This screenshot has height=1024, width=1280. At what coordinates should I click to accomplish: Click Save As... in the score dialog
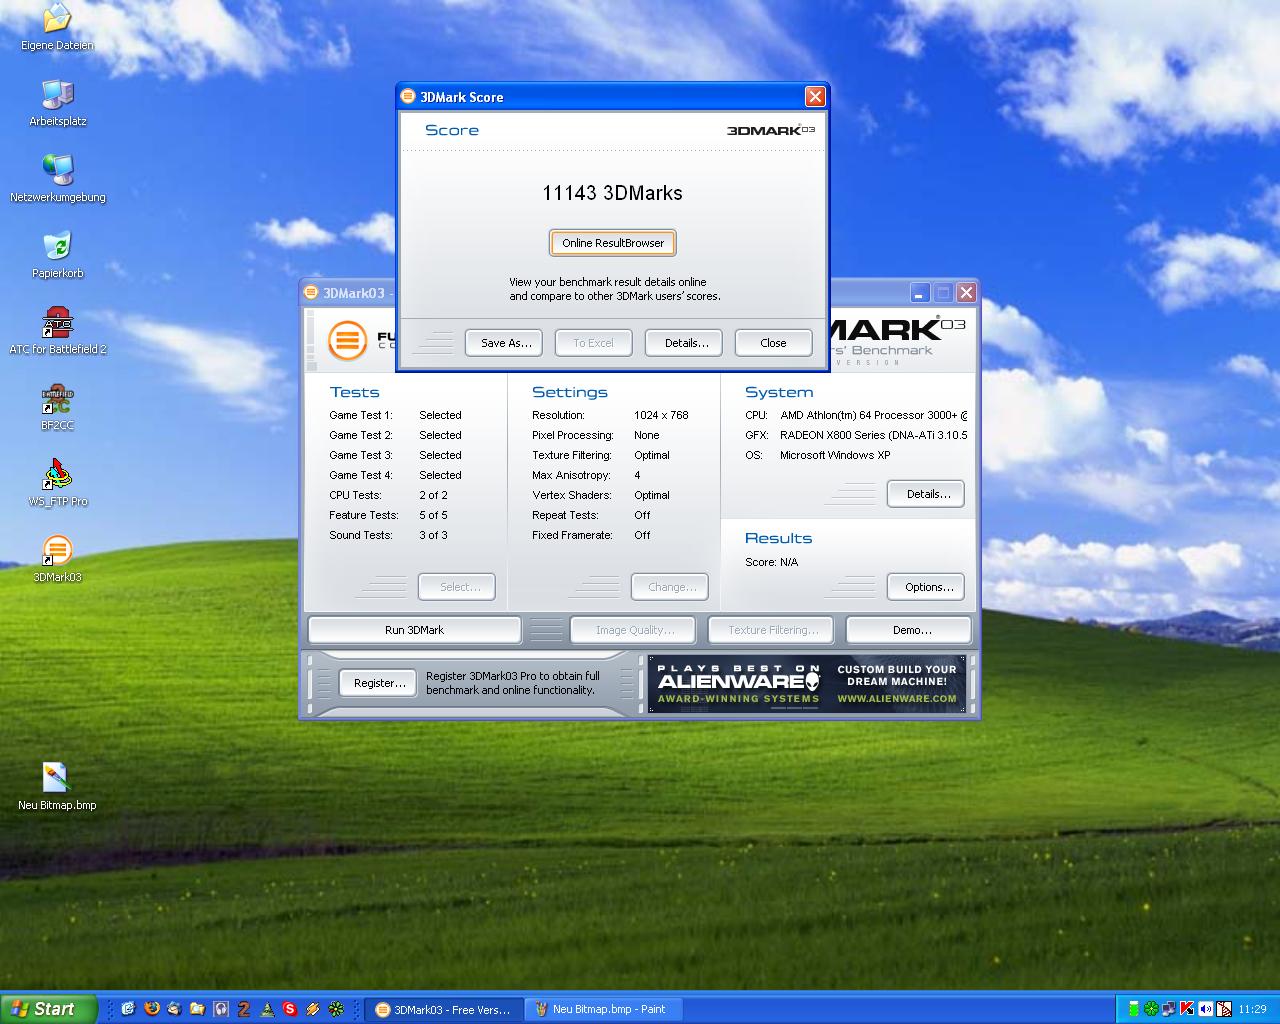504,343
